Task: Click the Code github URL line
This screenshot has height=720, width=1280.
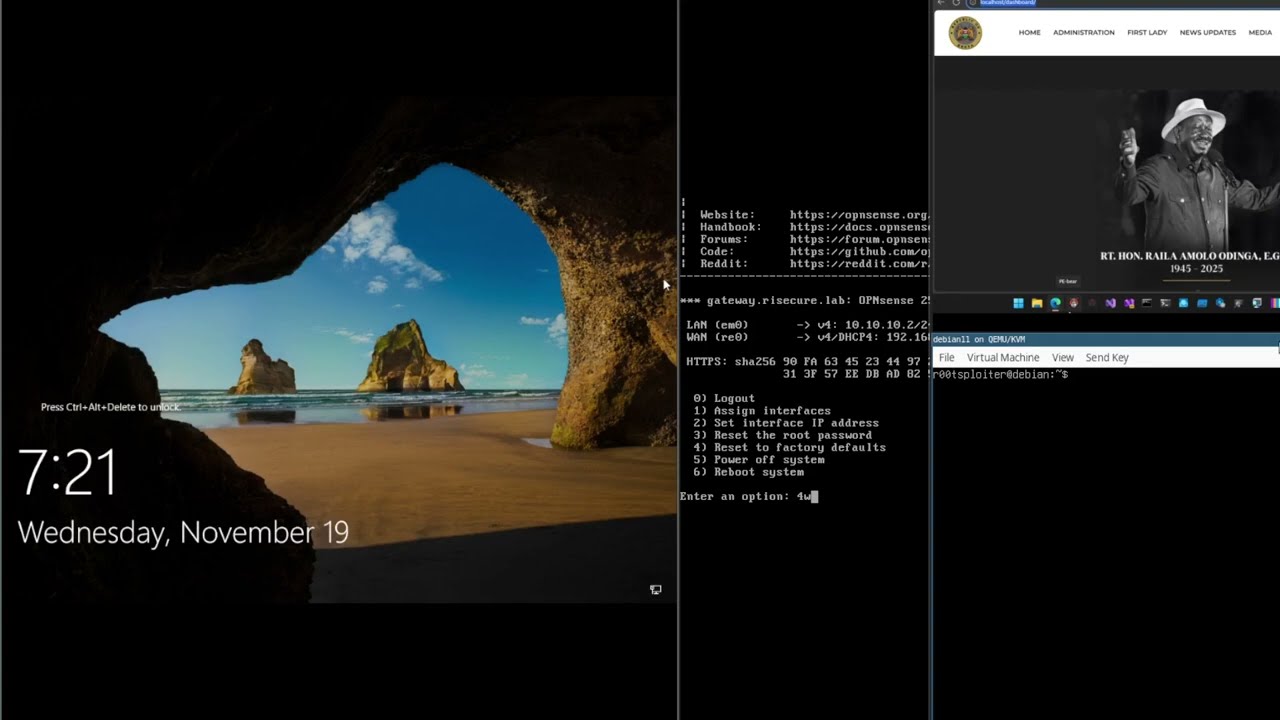Action: (x=814, y=252)
